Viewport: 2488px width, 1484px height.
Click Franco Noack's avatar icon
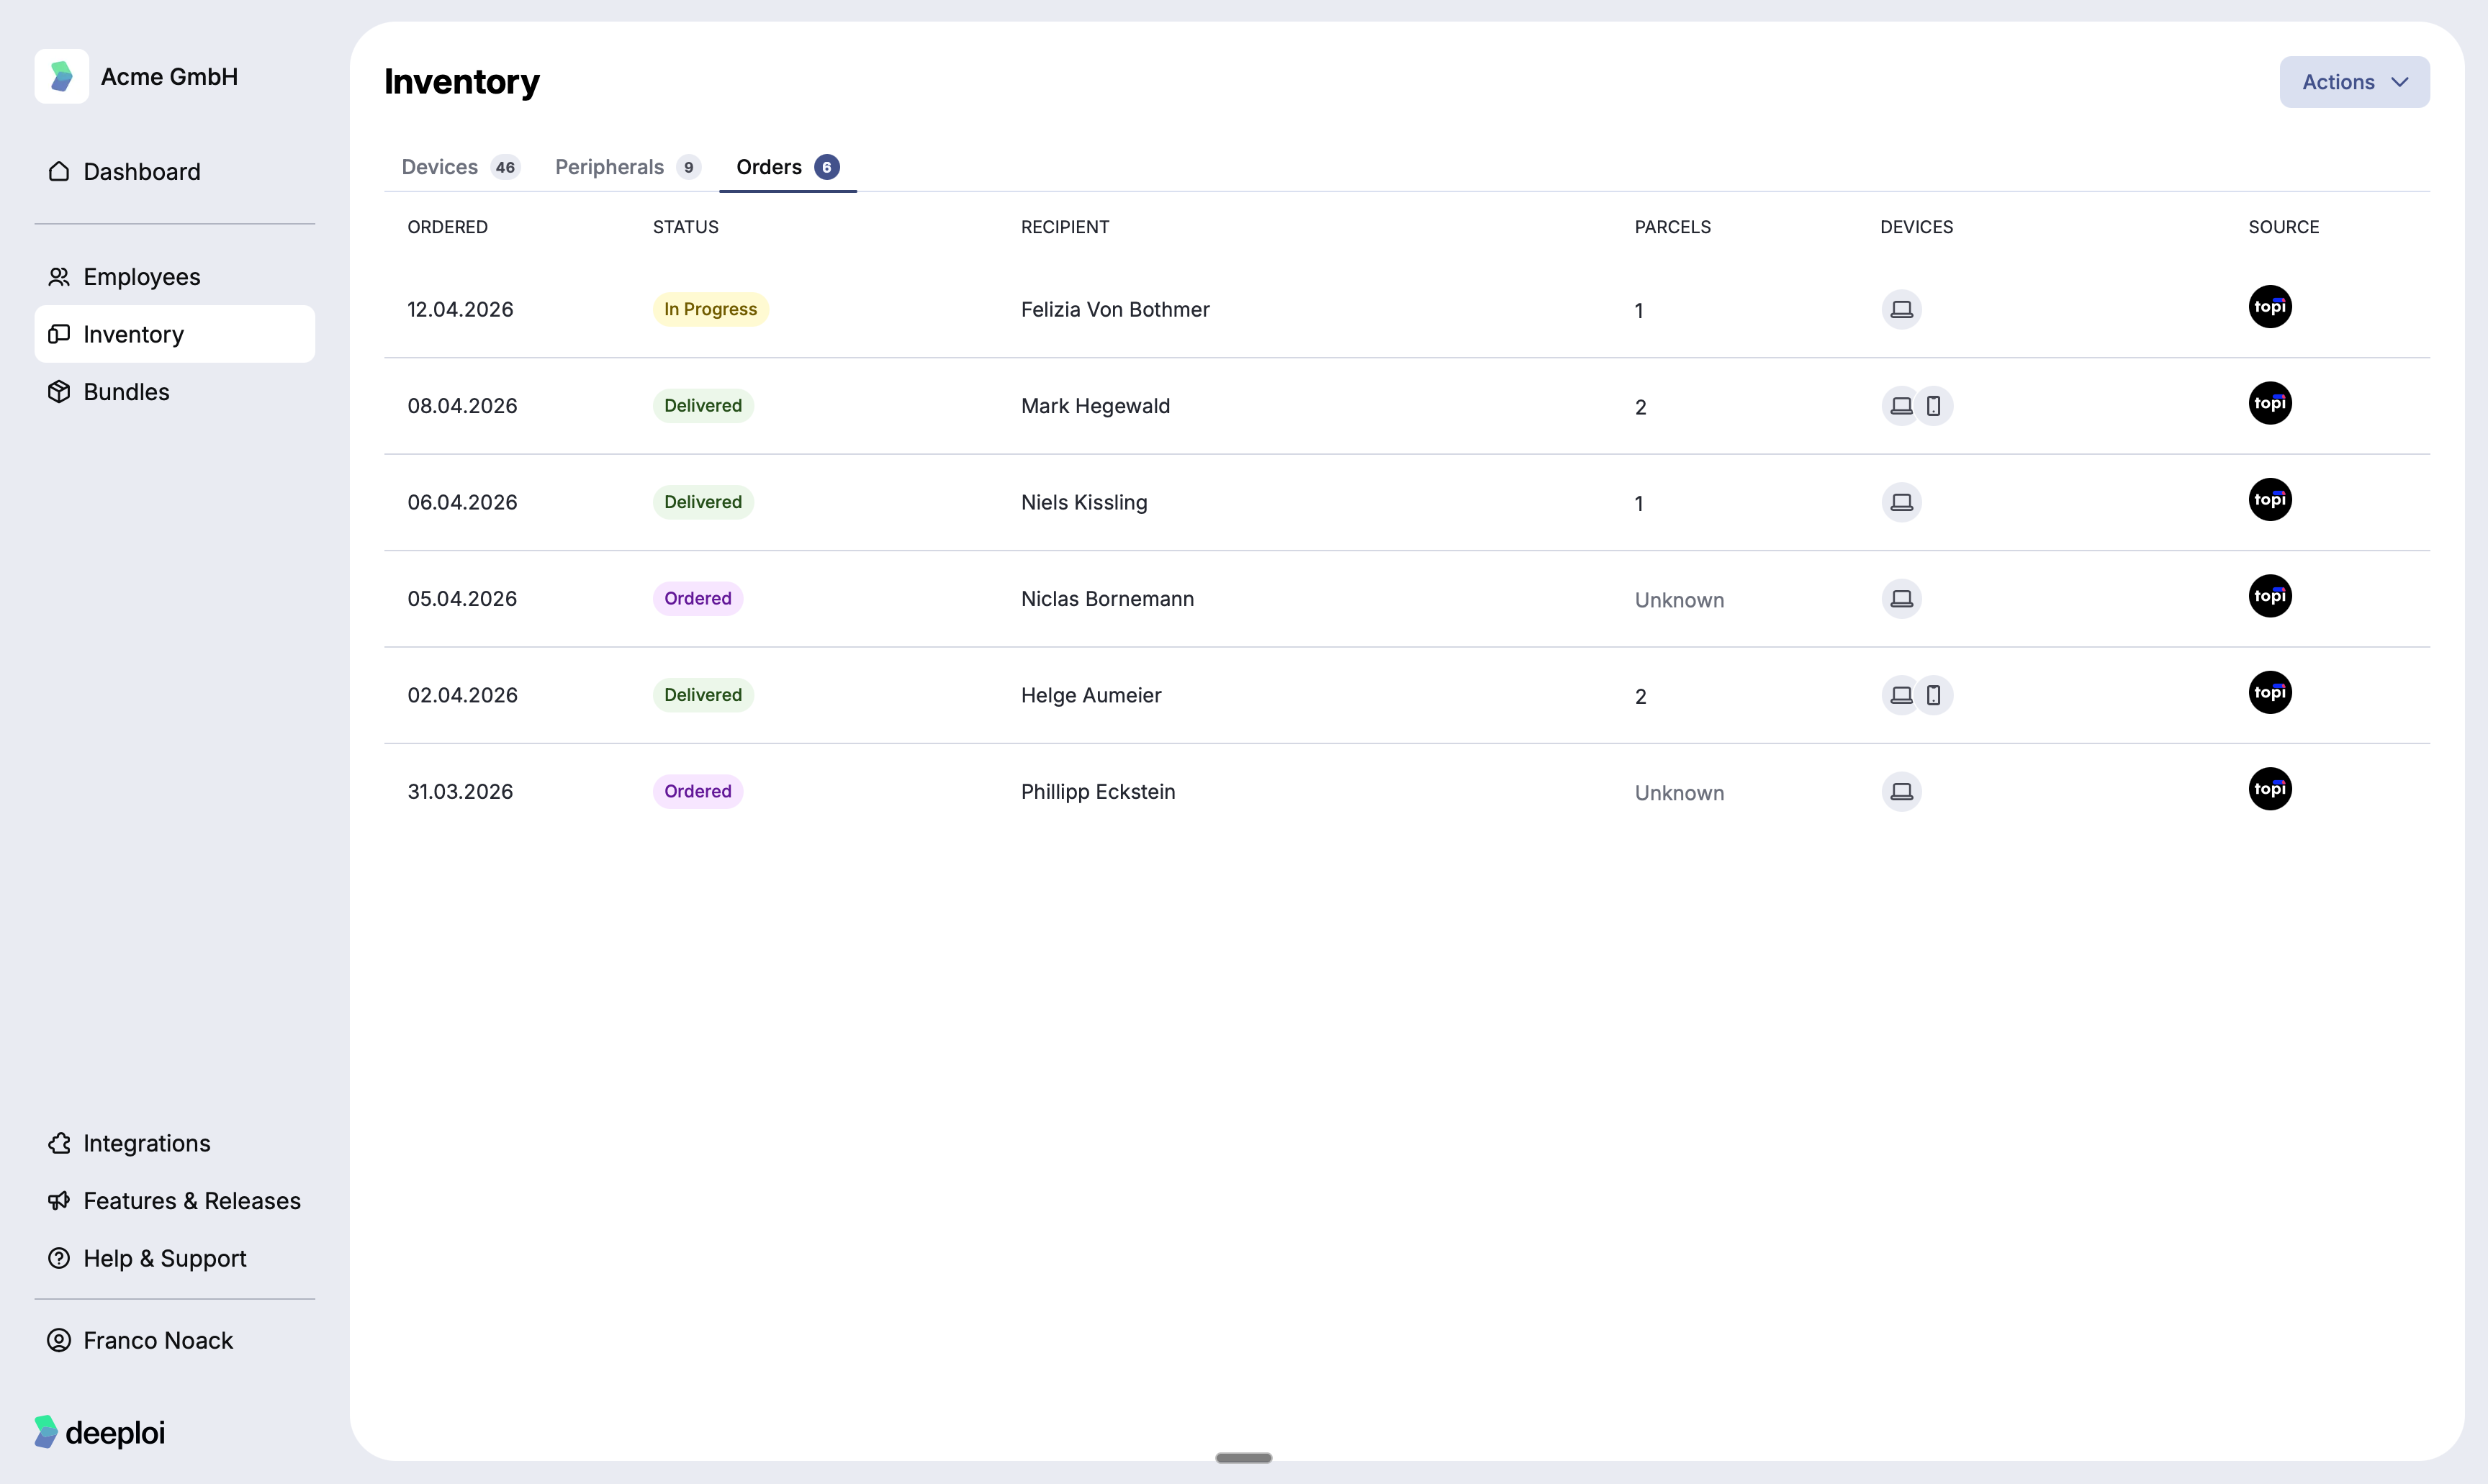59,1340
